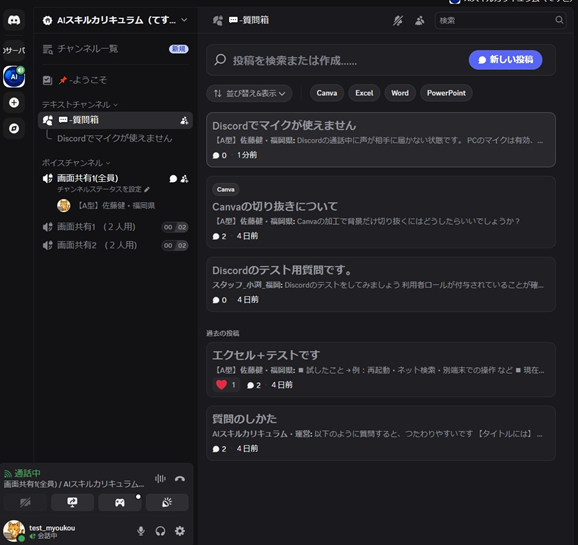Mute microphone in user panel
Screen dimensions: 578x545
(141, 531)
